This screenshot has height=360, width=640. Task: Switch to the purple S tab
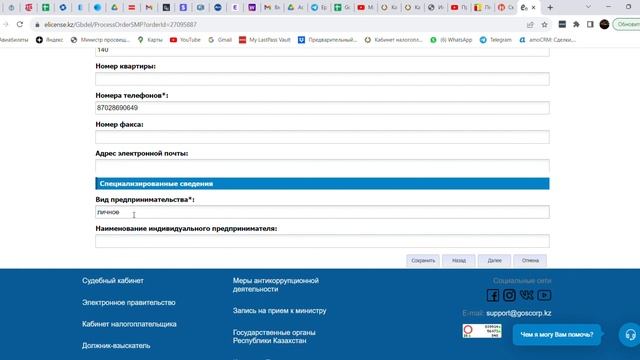click(x=183, y=7)
